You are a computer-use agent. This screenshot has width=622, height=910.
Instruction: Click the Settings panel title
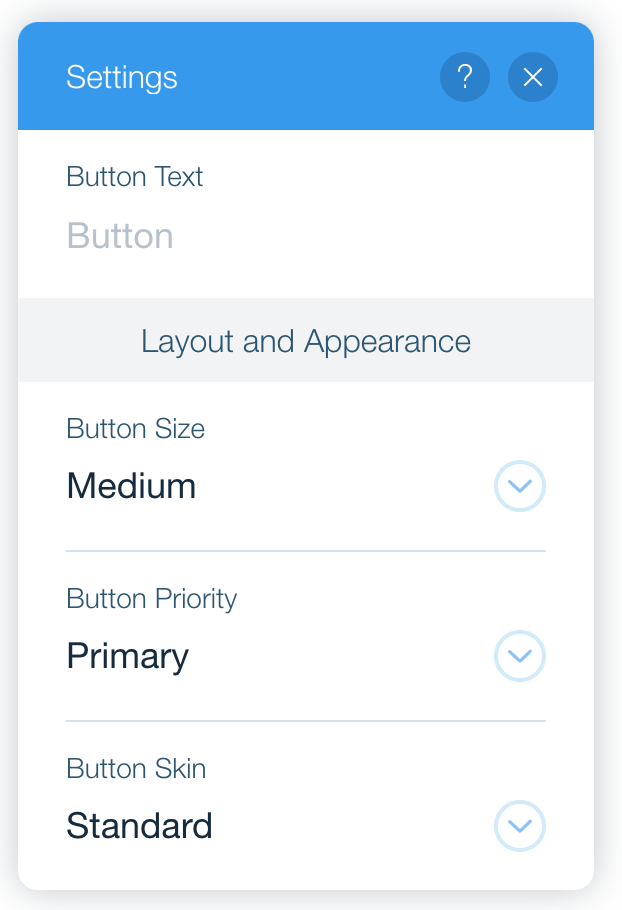[x=122, y=78]
